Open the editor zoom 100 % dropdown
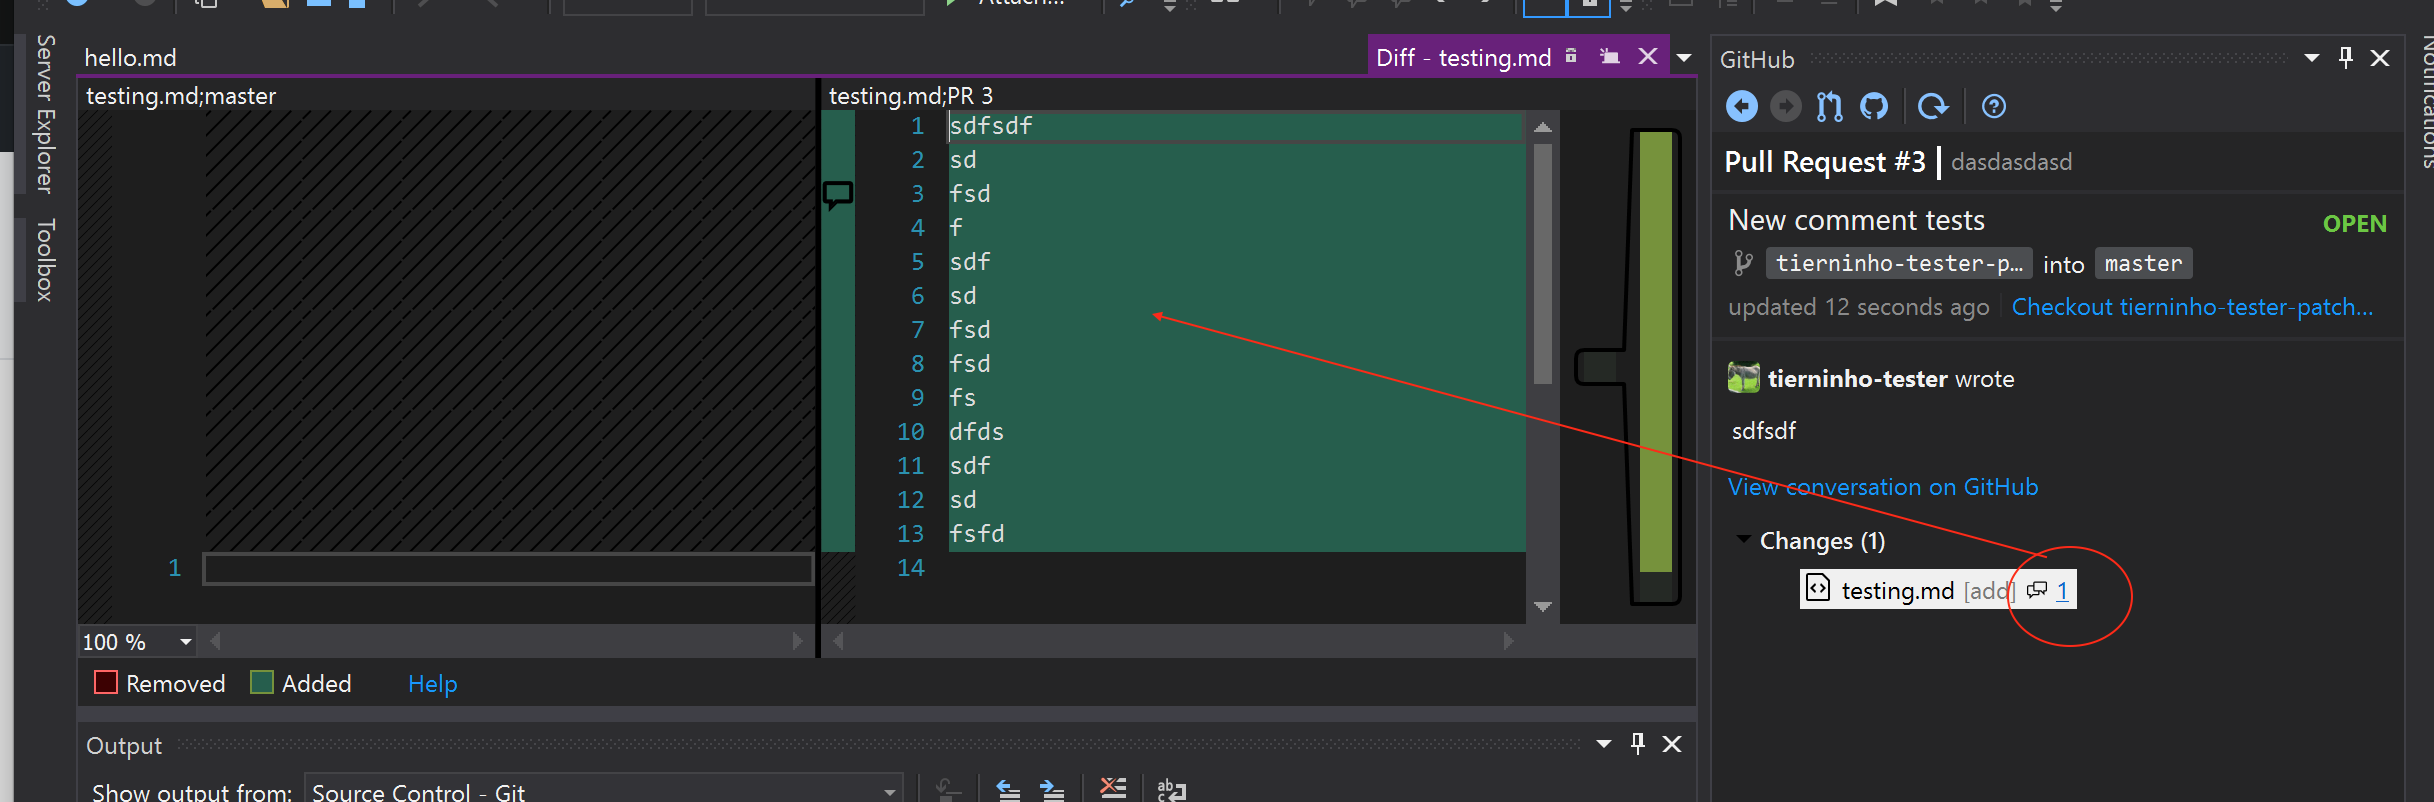Screen dimensions: 2434x802 [x=185, y=642]
